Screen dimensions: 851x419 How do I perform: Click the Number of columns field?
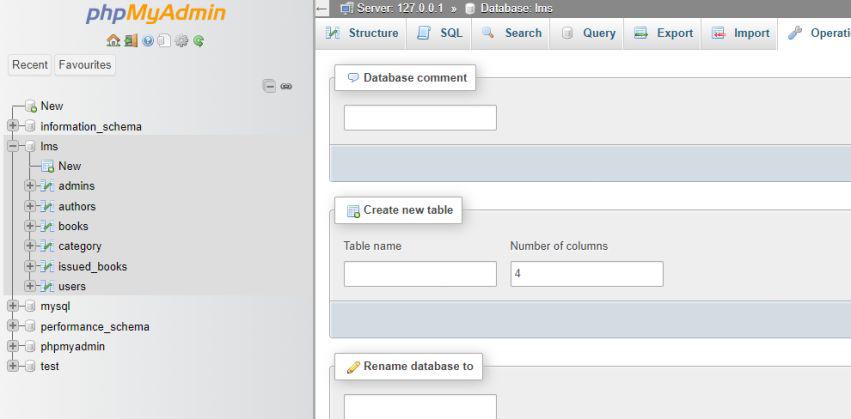[x=586, y=274]
